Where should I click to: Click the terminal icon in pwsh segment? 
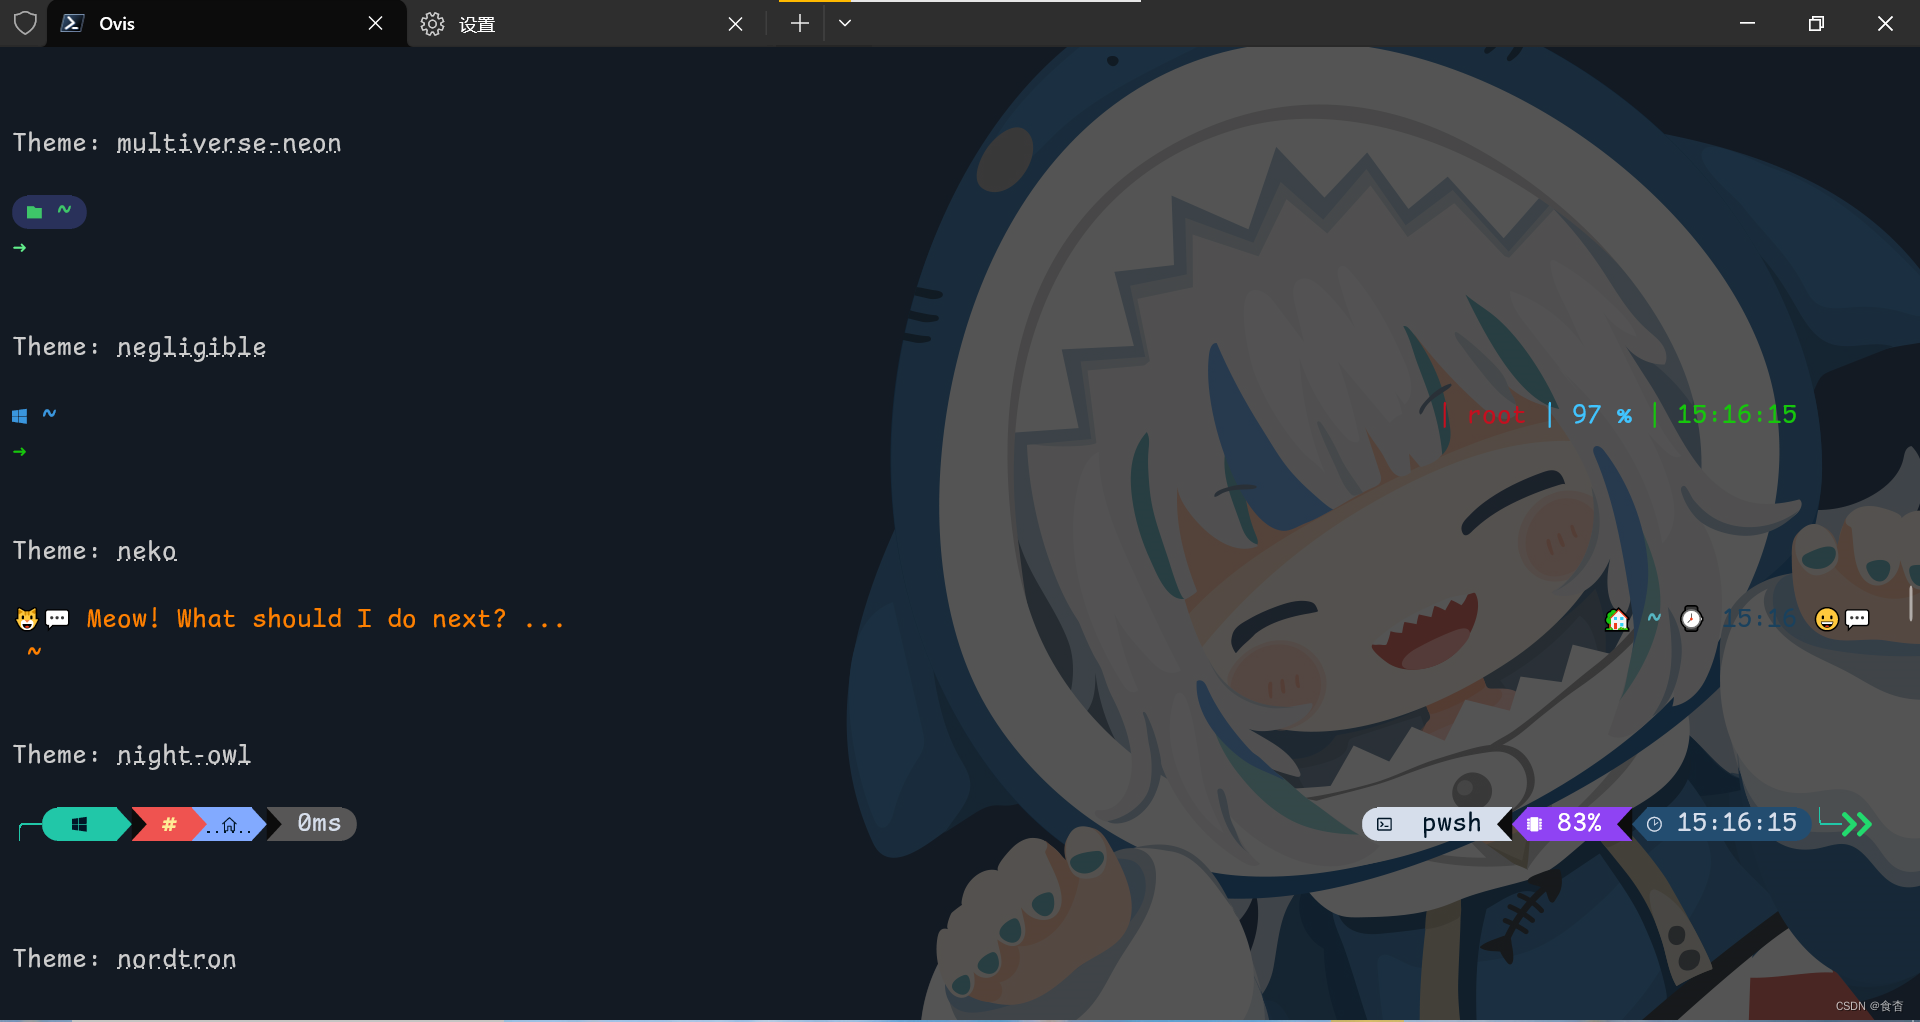point(1384,824)
